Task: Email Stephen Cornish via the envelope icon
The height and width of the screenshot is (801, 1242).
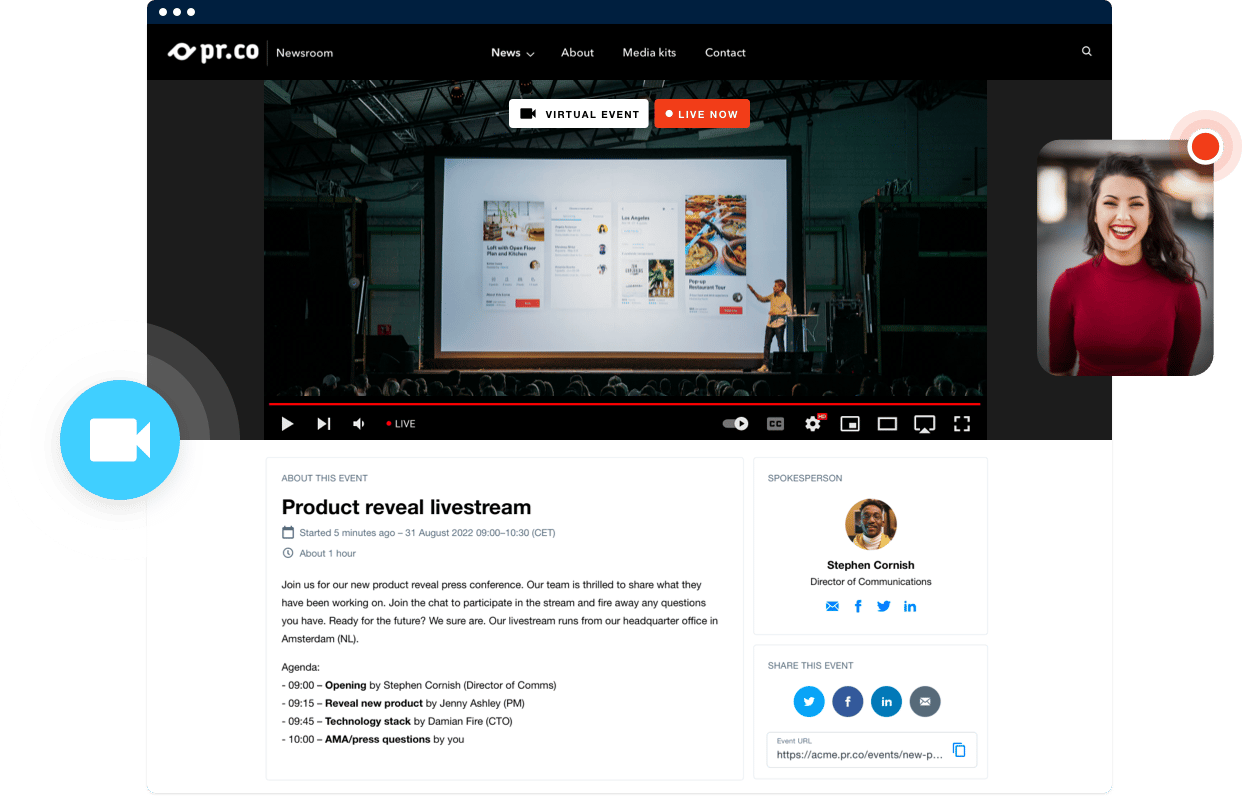Action: tap(832, 606)
